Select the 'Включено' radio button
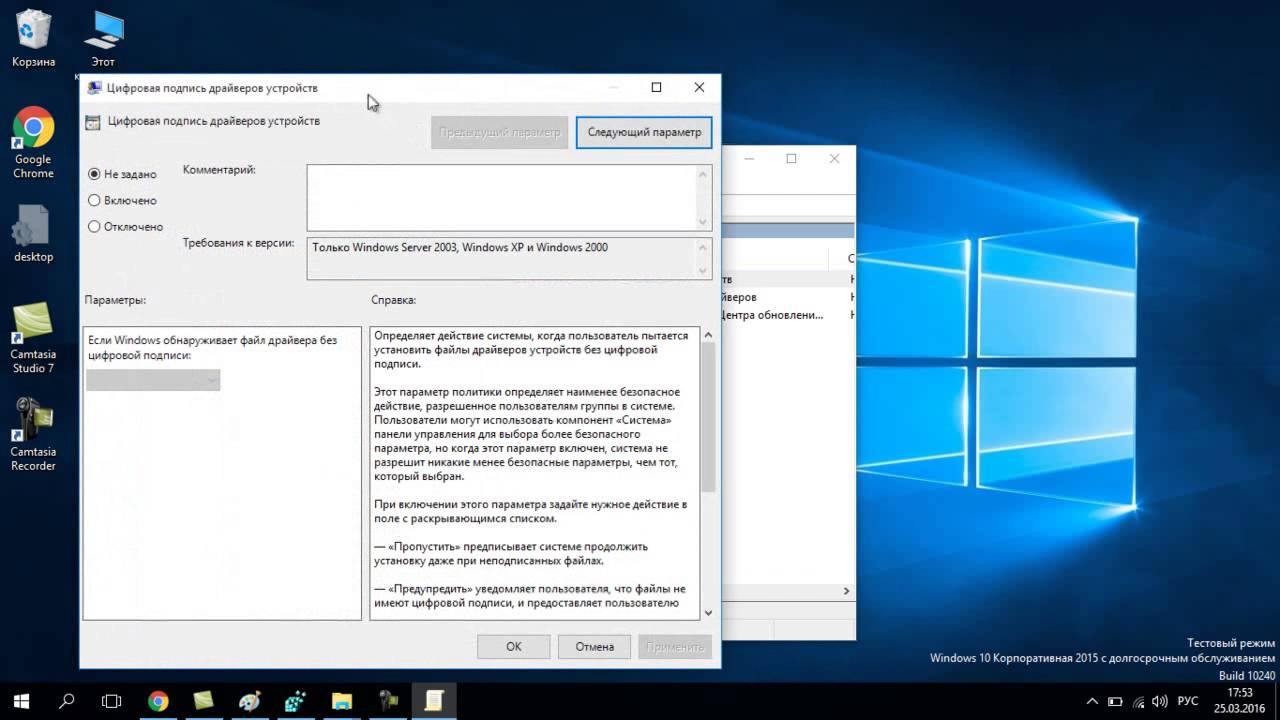The image size is (1280, 720). 94,200
